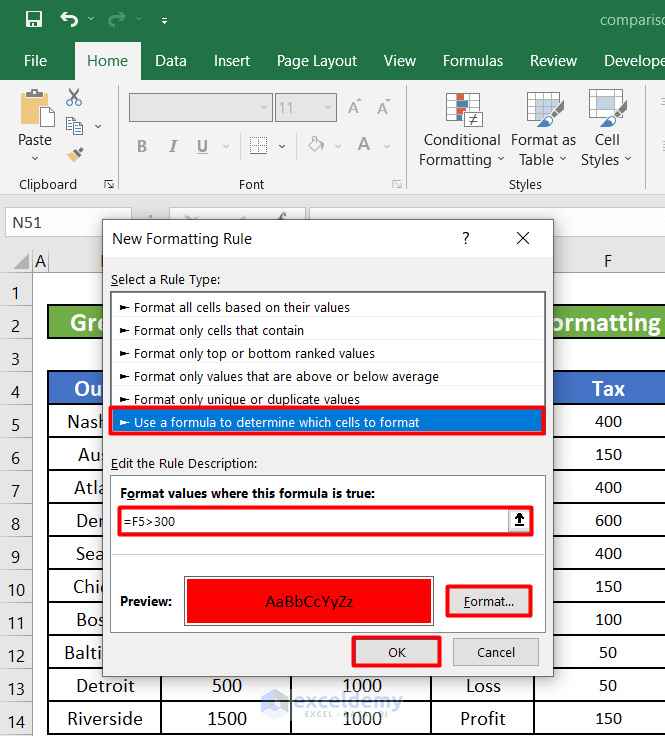
Task: Select row 5 header
Action: tap(15, 425)
